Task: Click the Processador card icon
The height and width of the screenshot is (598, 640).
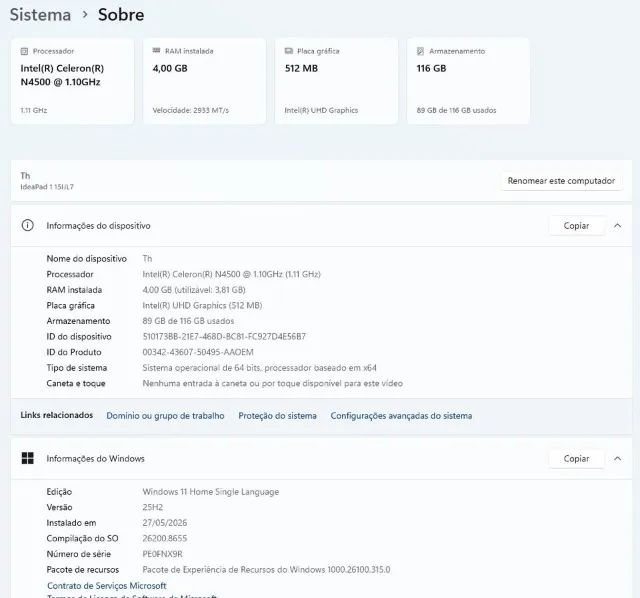Action: pyautogui.click(x=24, y=51)
